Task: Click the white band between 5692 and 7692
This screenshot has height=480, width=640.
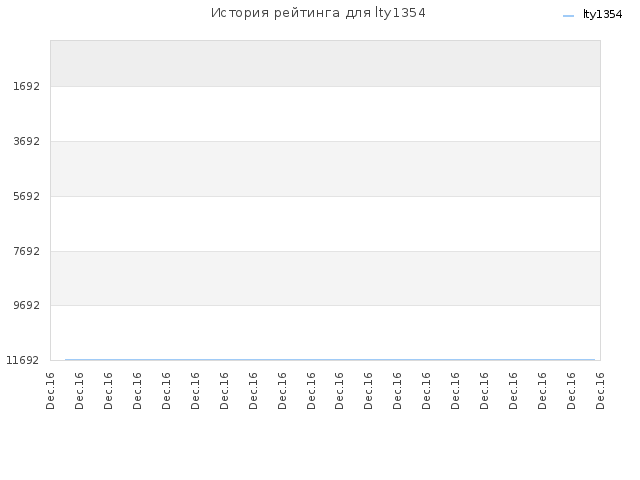Action: point(325,224)
